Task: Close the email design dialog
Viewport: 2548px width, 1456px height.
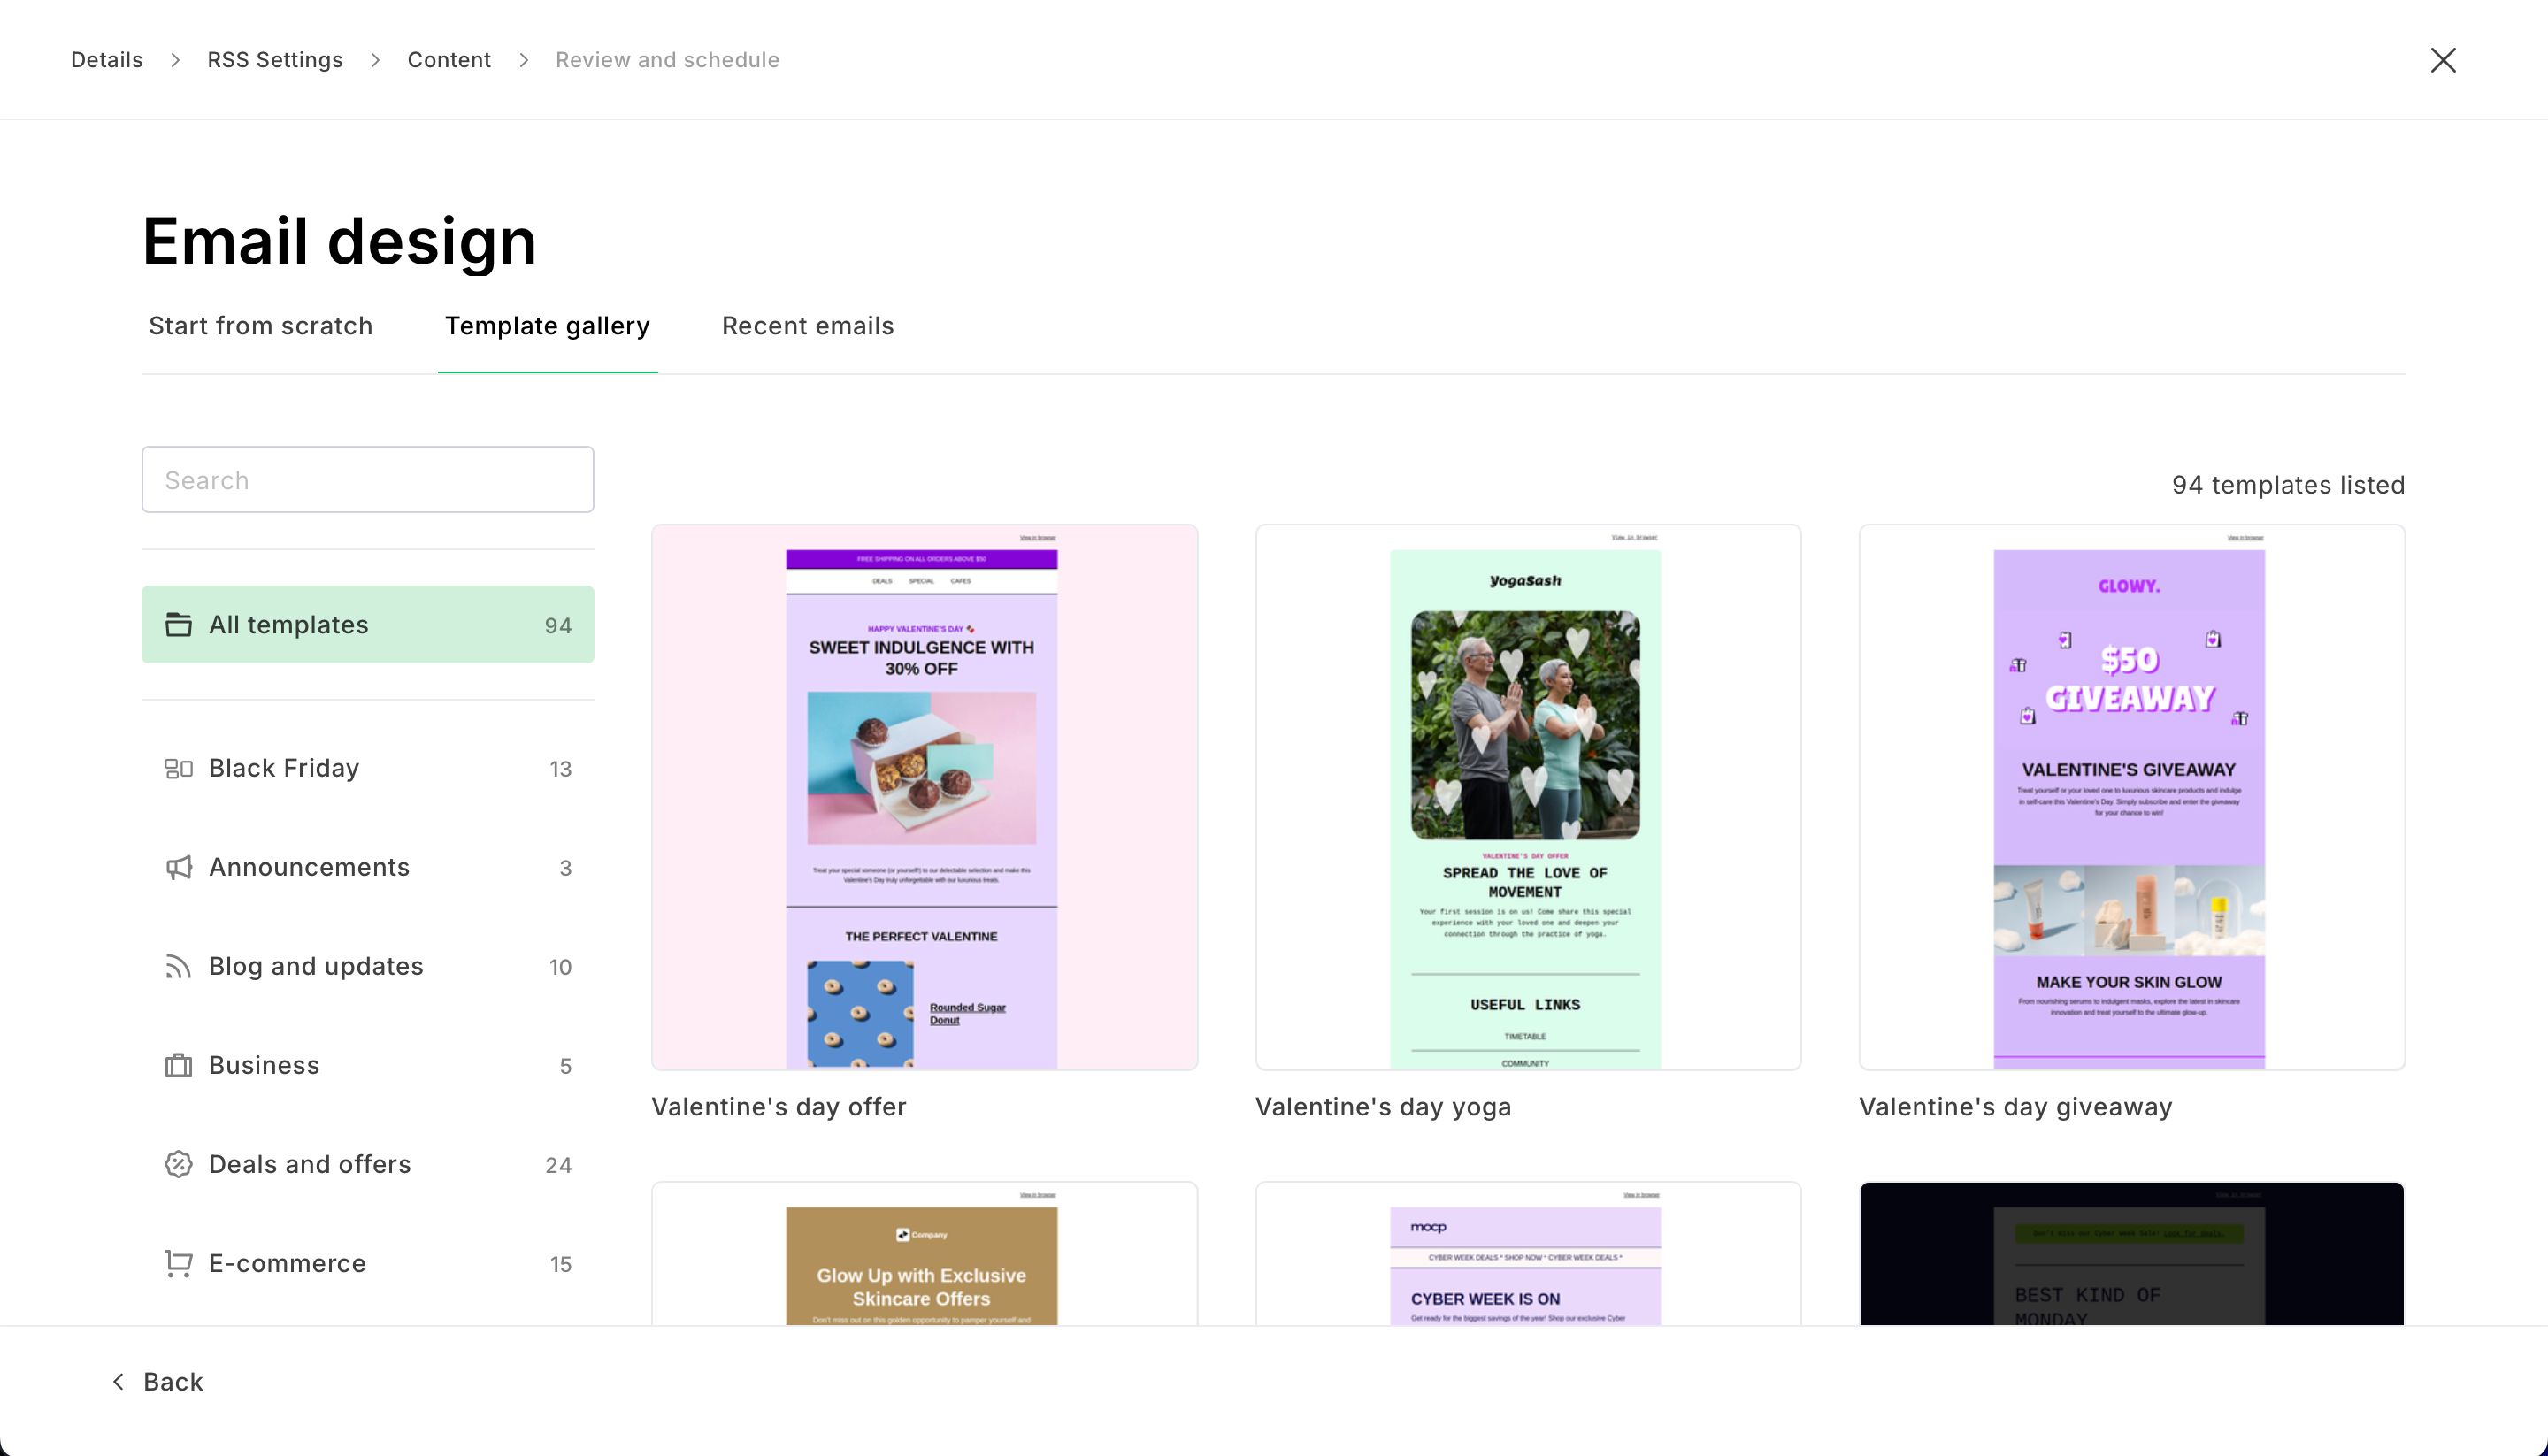Action: [x=2443, y=60]
